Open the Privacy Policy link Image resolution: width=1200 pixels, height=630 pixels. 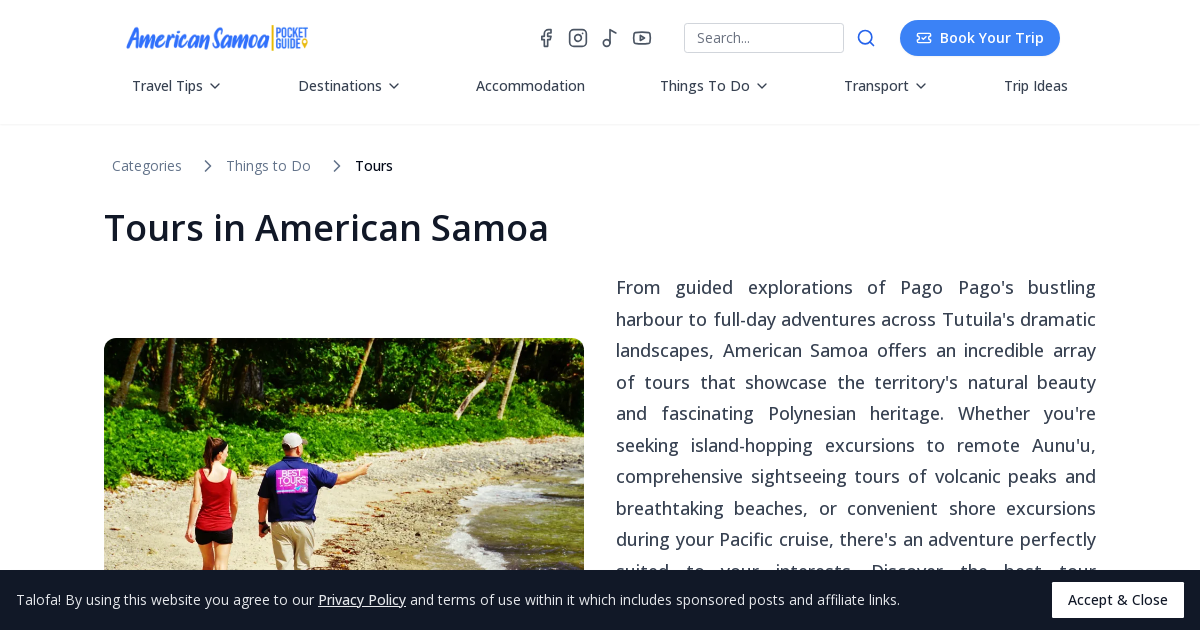click(362, 600)
